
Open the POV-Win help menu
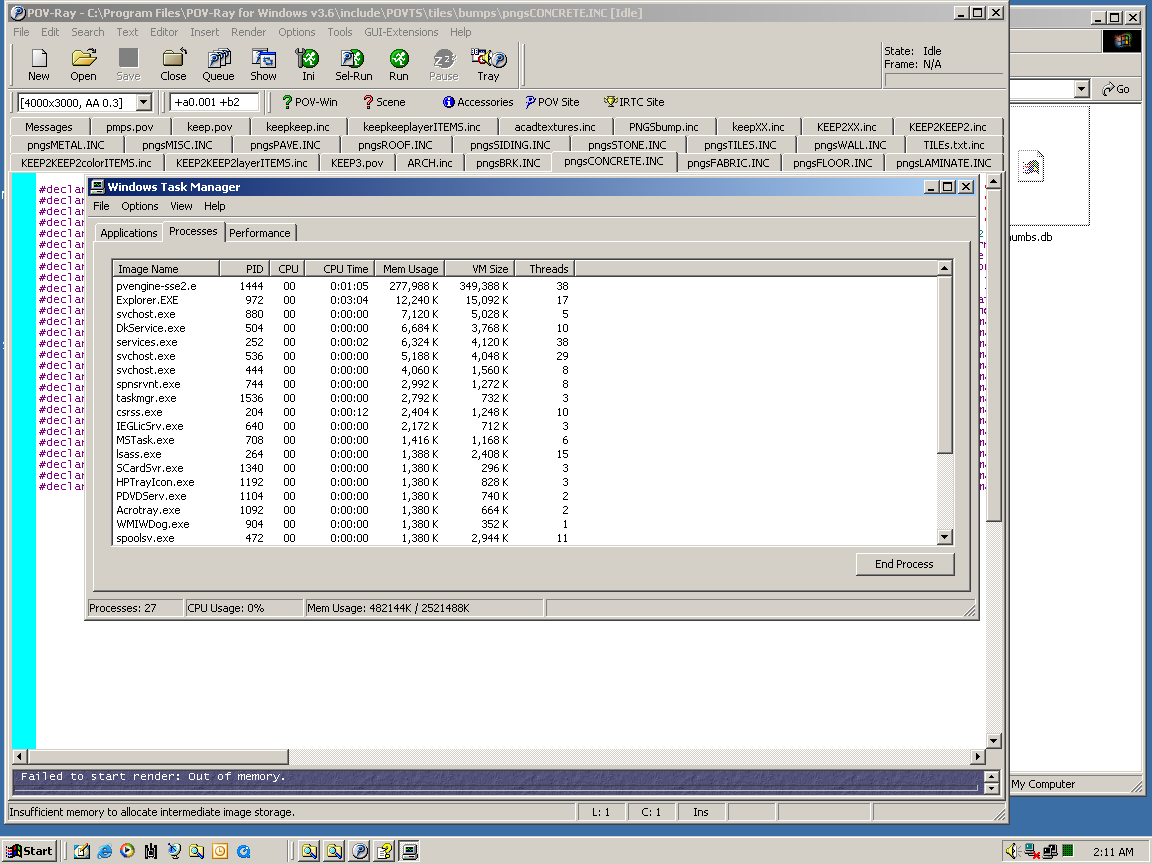[309, 102]
